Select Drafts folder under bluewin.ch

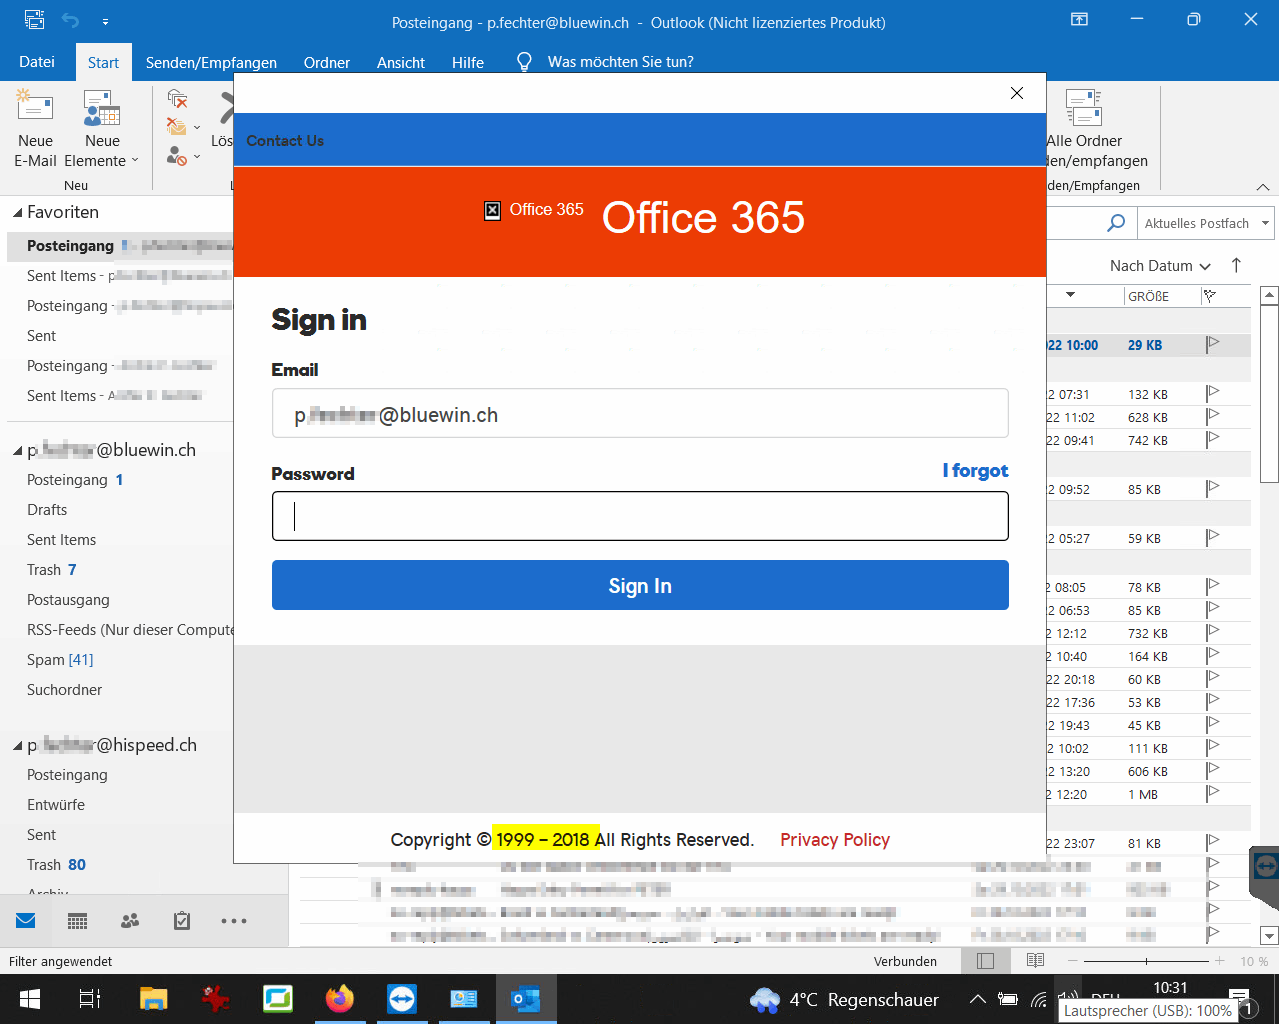[x=47, y=510]
